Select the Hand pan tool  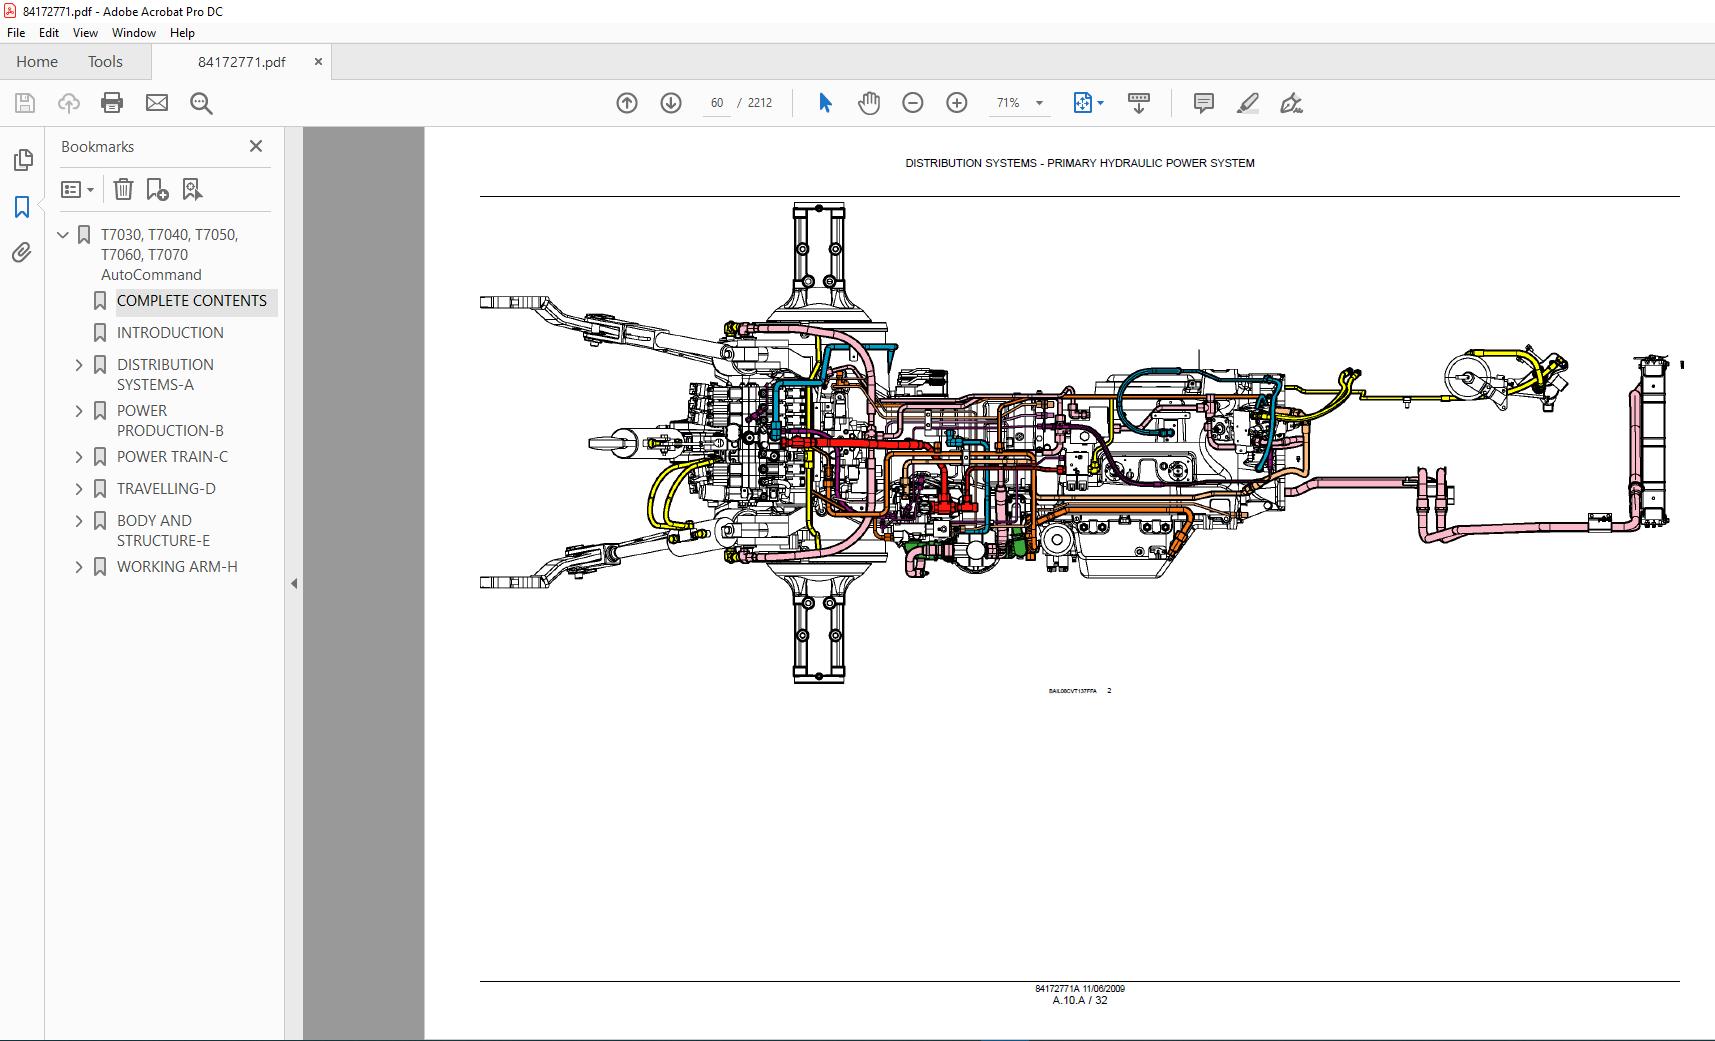coord(868,103)
